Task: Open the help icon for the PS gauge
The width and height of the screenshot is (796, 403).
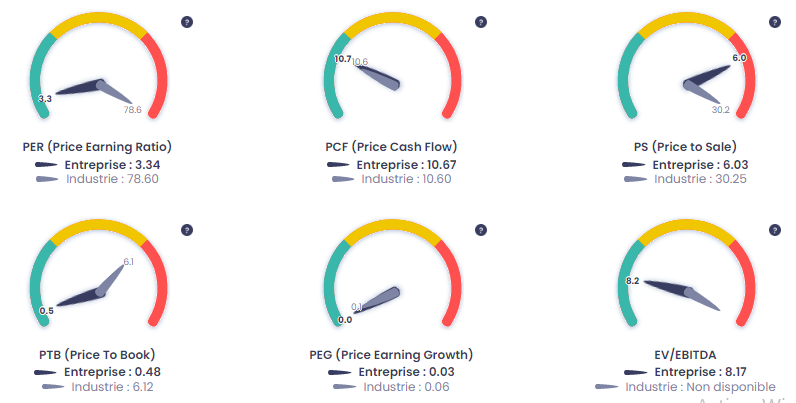Action: (x=775, y=22)
